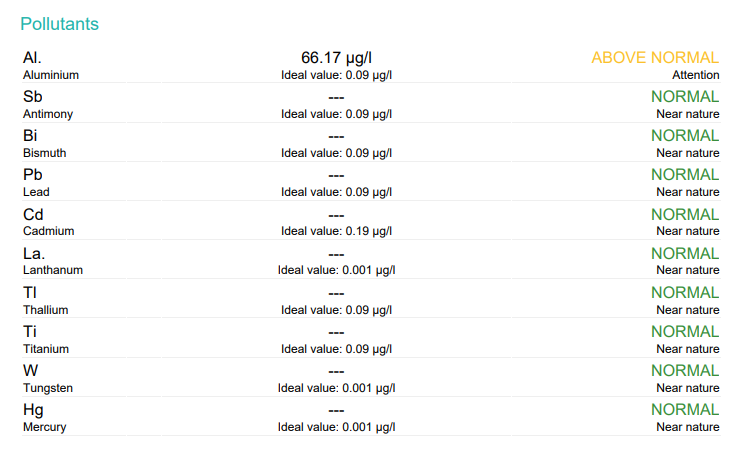Click the NORMAL status in Mercury row

(685, 409)
